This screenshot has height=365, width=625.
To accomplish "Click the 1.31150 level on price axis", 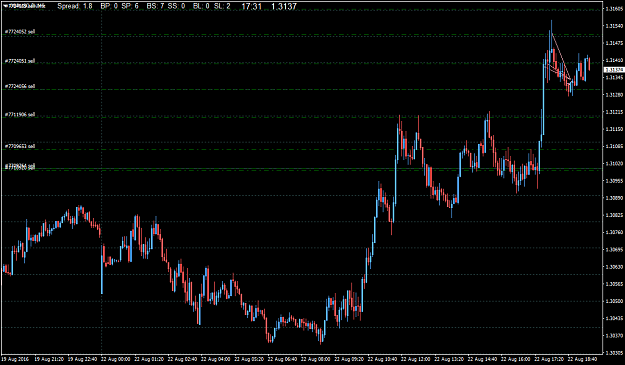I will coord(614,129).
